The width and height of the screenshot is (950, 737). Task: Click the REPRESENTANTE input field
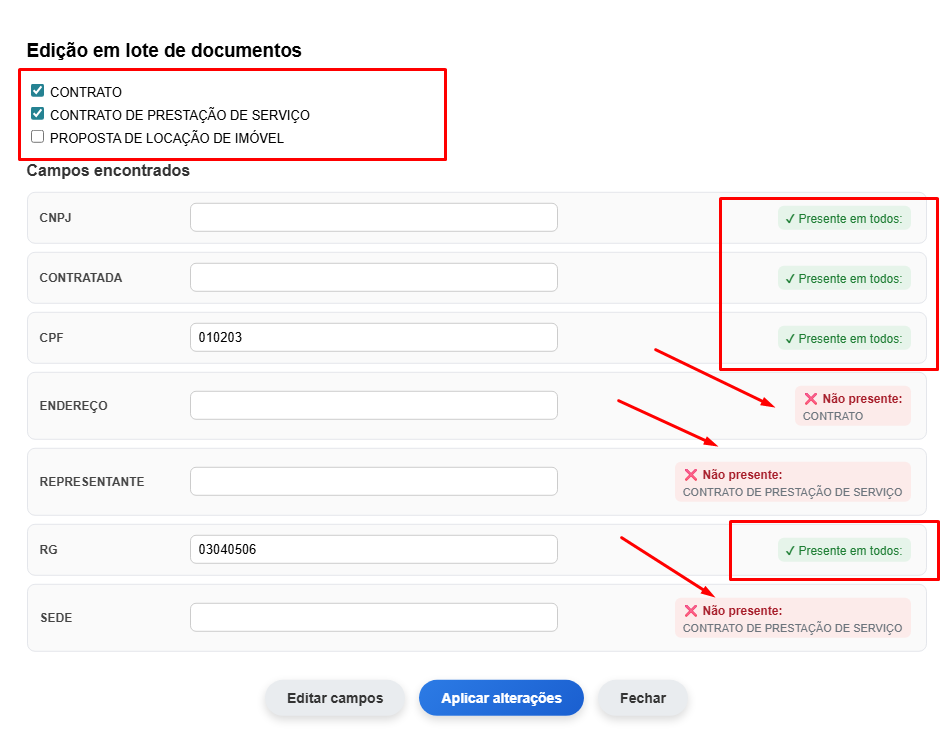[x=374, y=481]
